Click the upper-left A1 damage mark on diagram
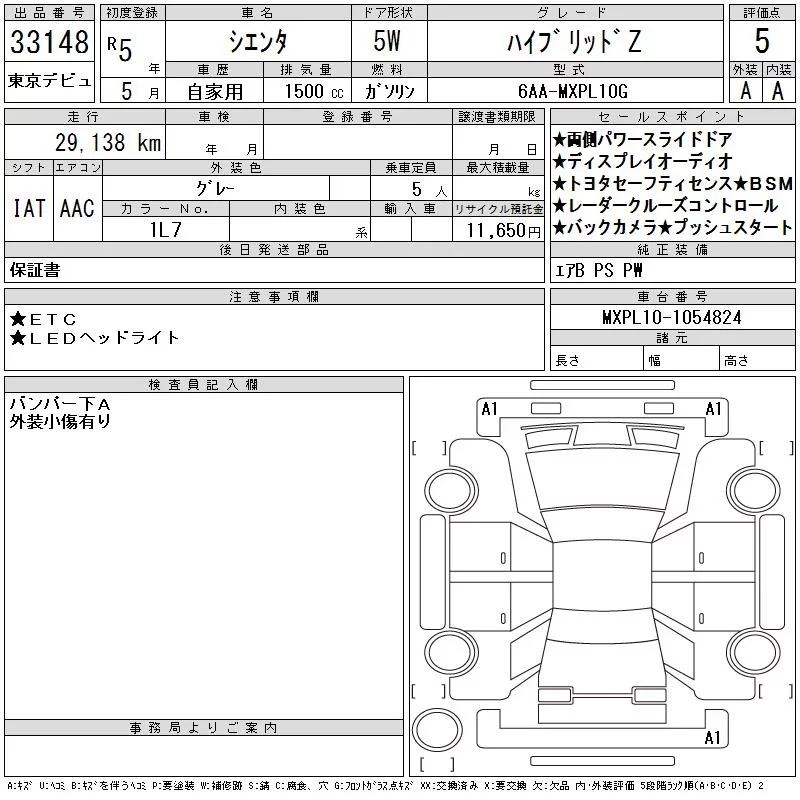This screenshot has width=800, height=800. pos(489,408)
